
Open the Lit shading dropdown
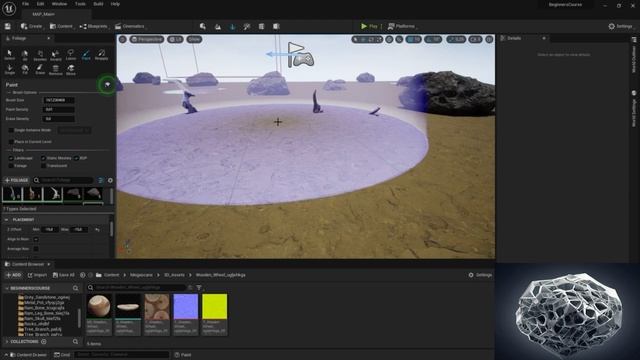pos(176,39)
